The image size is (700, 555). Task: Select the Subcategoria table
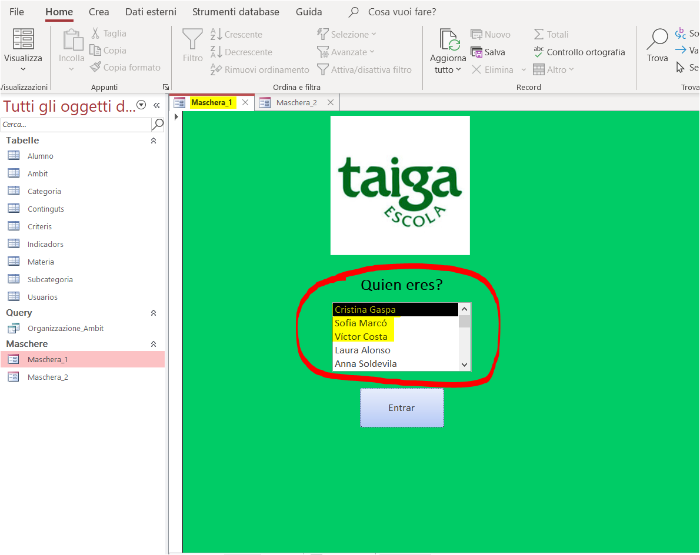pyautogui.click(x=50, y=279)
